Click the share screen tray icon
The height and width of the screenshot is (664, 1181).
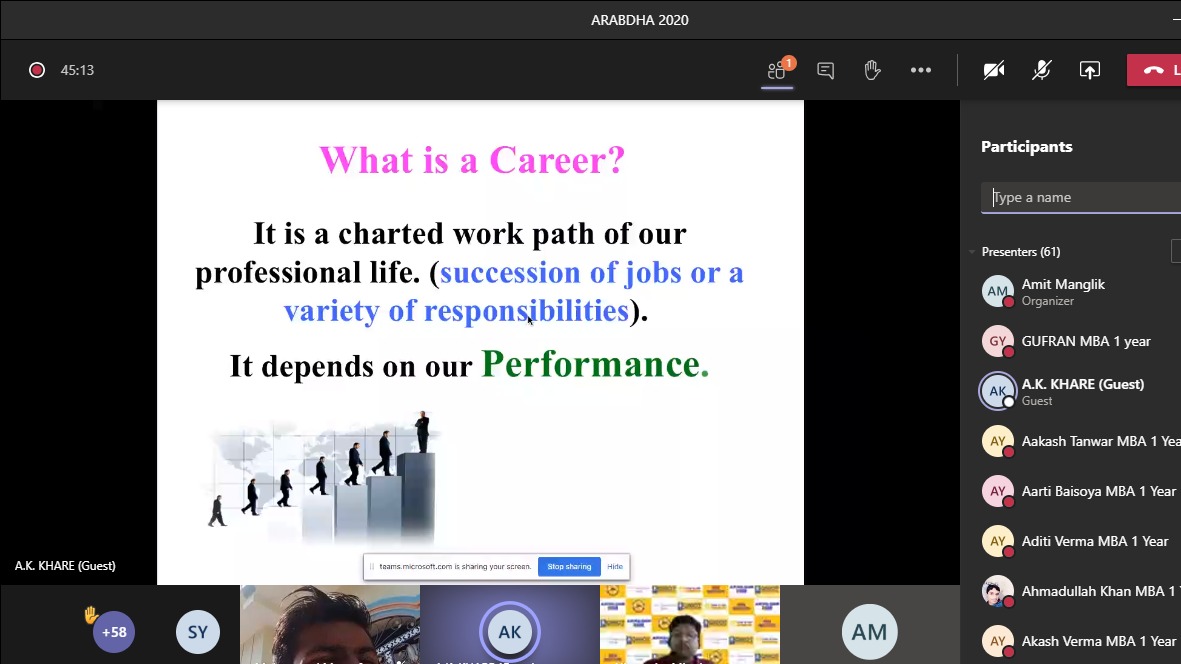[x=1089, y=70]
